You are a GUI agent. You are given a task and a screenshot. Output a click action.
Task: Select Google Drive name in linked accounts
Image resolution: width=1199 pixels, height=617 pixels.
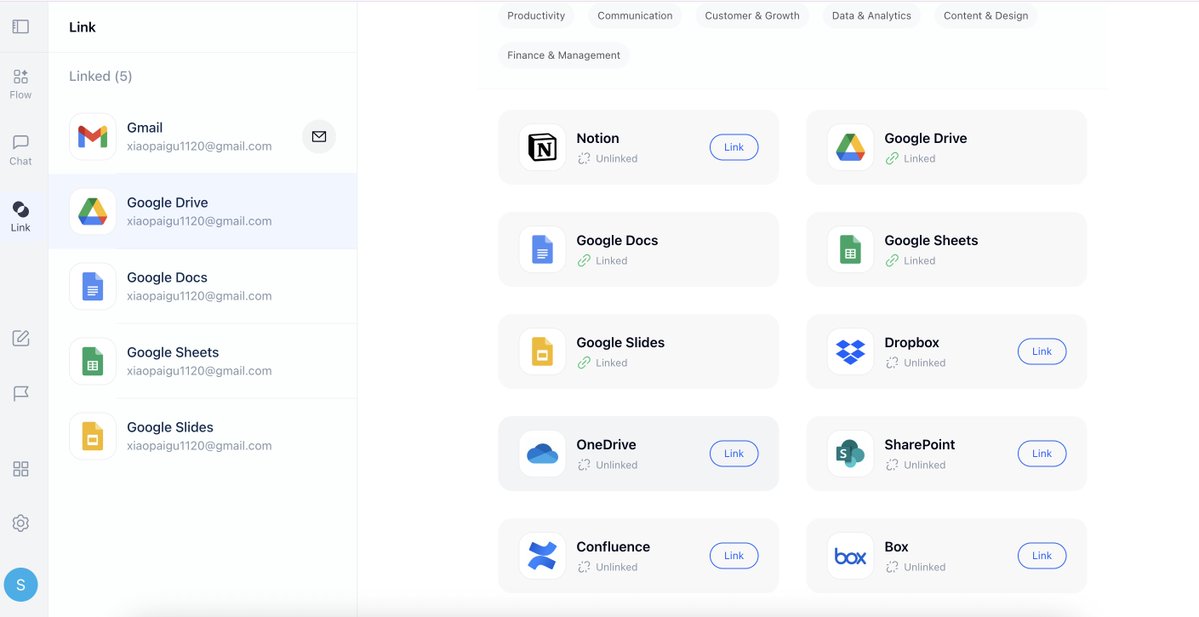click(167, 203)
